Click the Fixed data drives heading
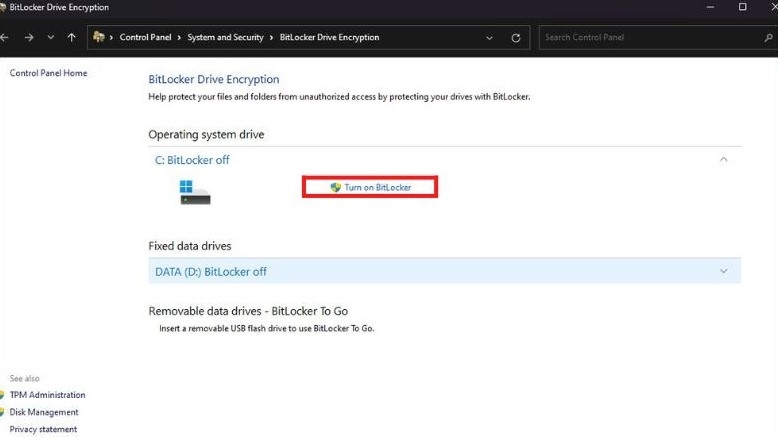The width and height of the screenshot is (778, 437). [190, 246]
